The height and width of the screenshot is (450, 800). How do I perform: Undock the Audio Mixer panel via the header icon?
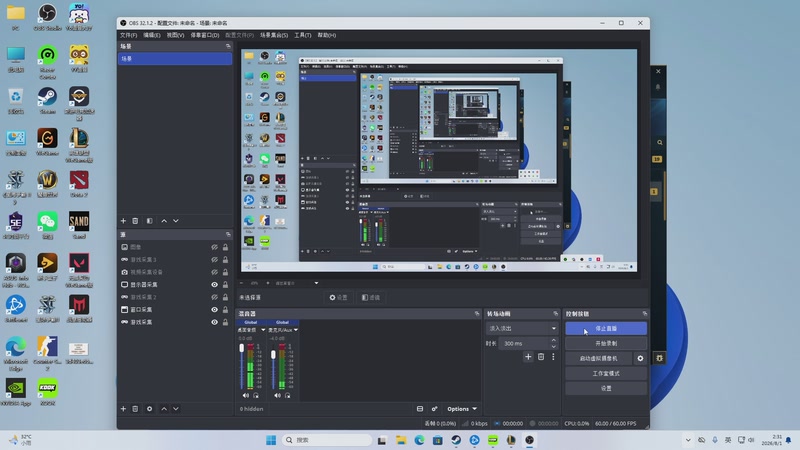pyautogui.click(x=477, y=314)
